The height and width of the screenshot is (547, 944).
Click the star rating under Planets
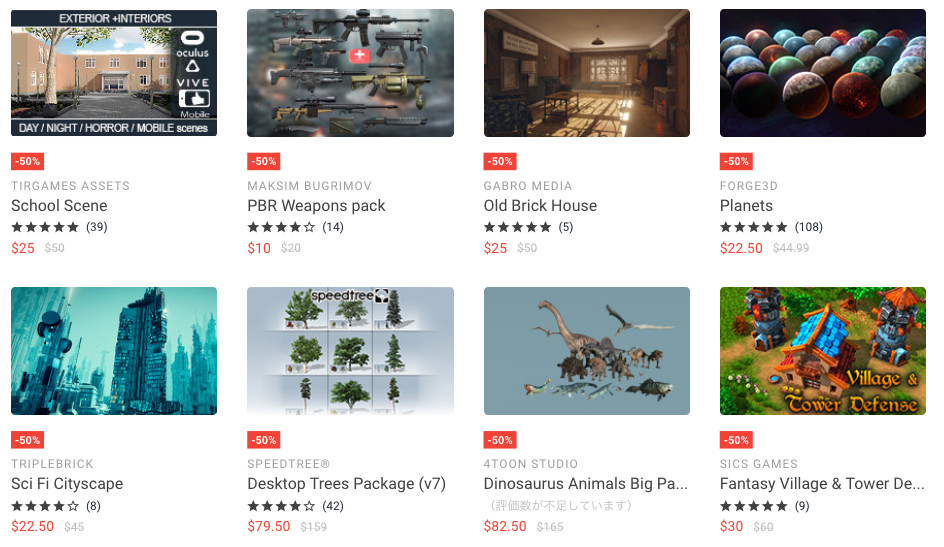(753, 227)
